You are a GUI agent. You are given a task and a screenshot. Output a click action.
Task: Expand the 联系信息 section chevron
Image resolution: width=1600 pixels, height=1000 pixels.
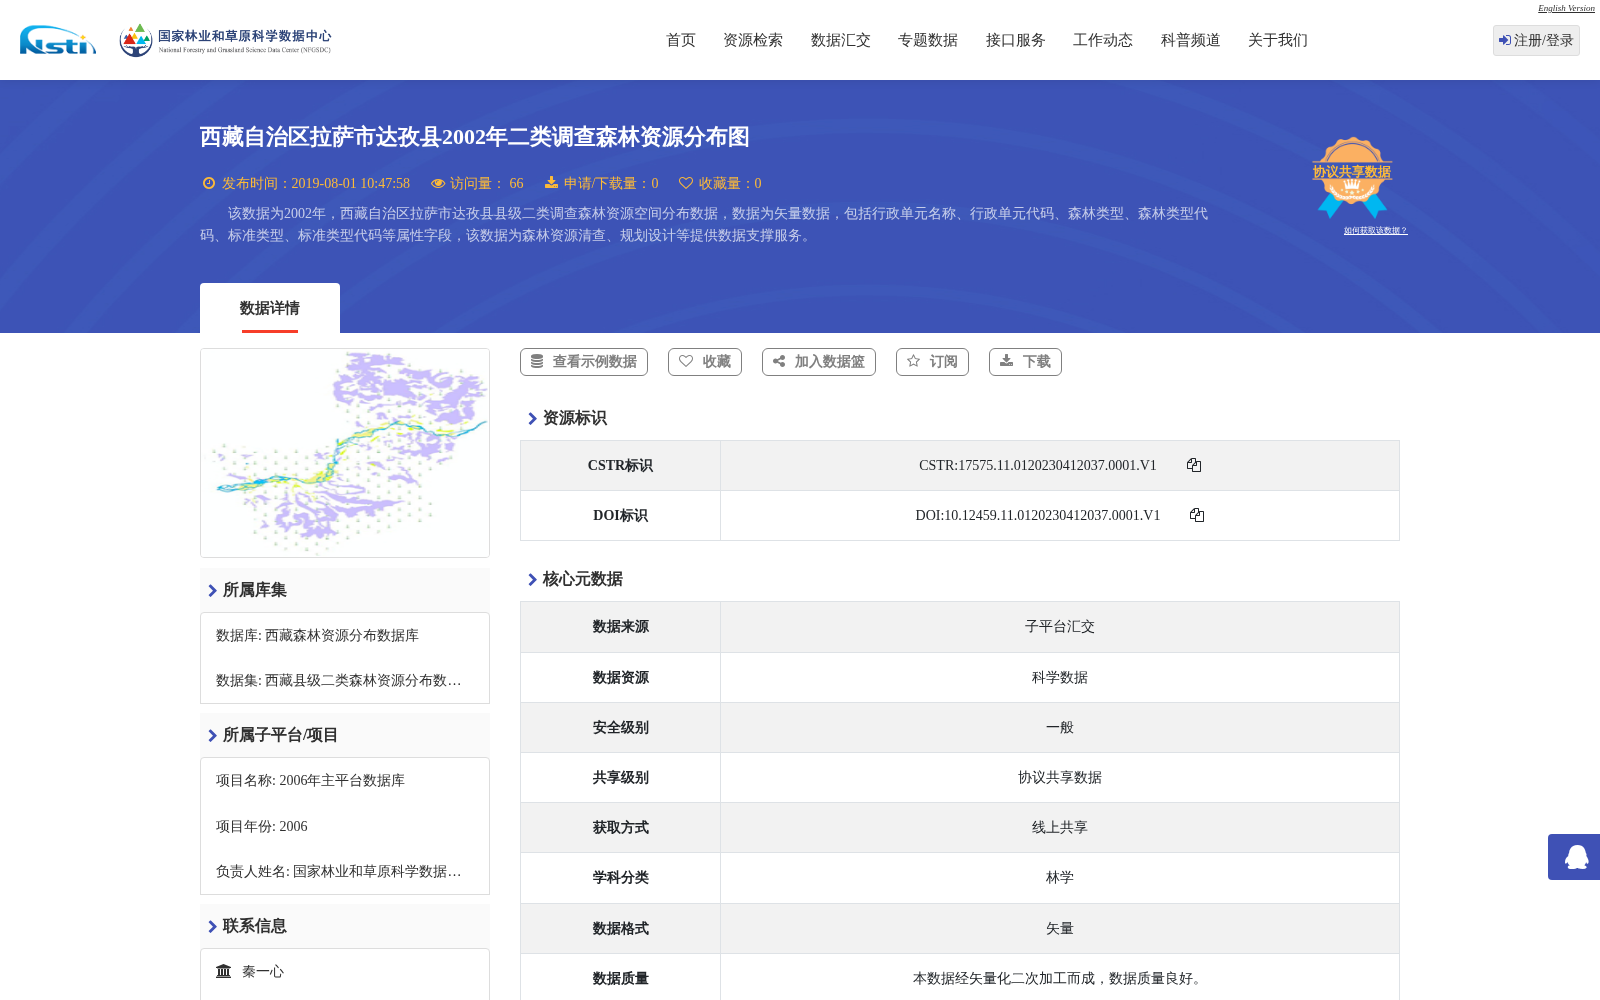point(212,926)
